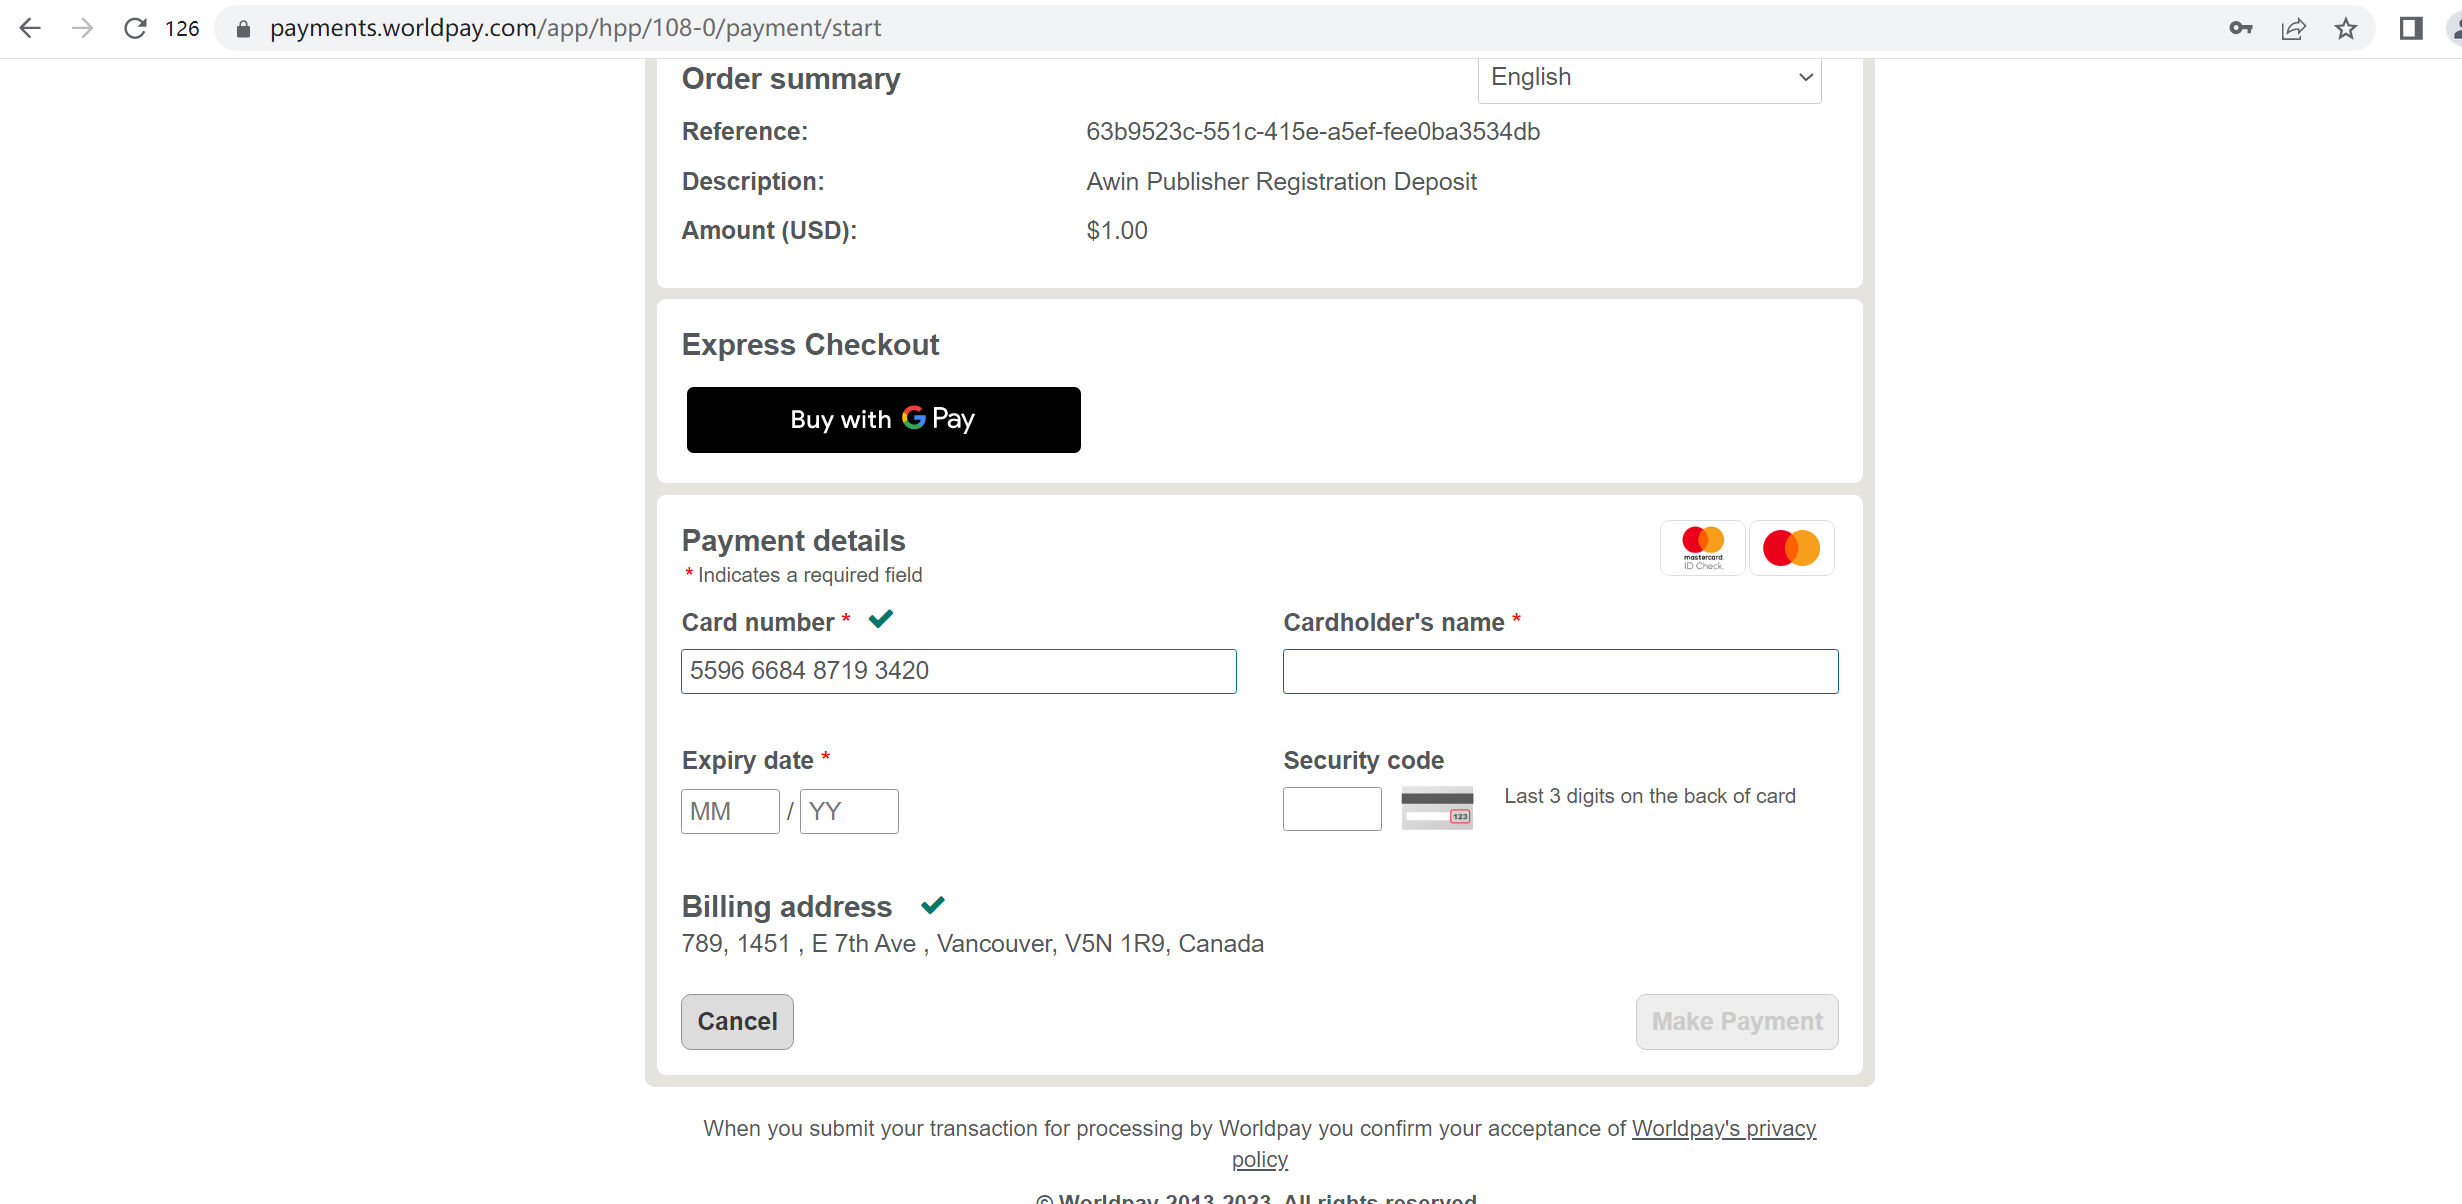Open the saved passwords key icon
Viewport: 2462px width, 1204px height.
click(2240, 28)
